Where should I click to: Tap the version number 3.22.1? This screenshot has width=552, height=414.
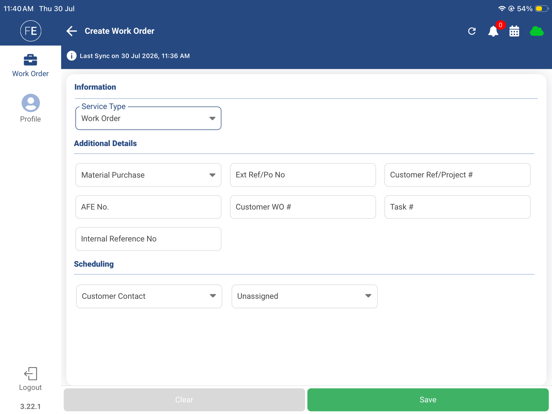[x=30, y=406]
